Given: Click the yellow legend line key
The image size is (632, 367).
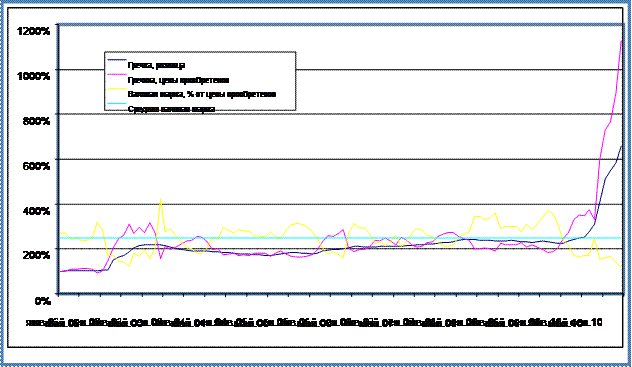Looking at the screenshot, I should point(117,89).
